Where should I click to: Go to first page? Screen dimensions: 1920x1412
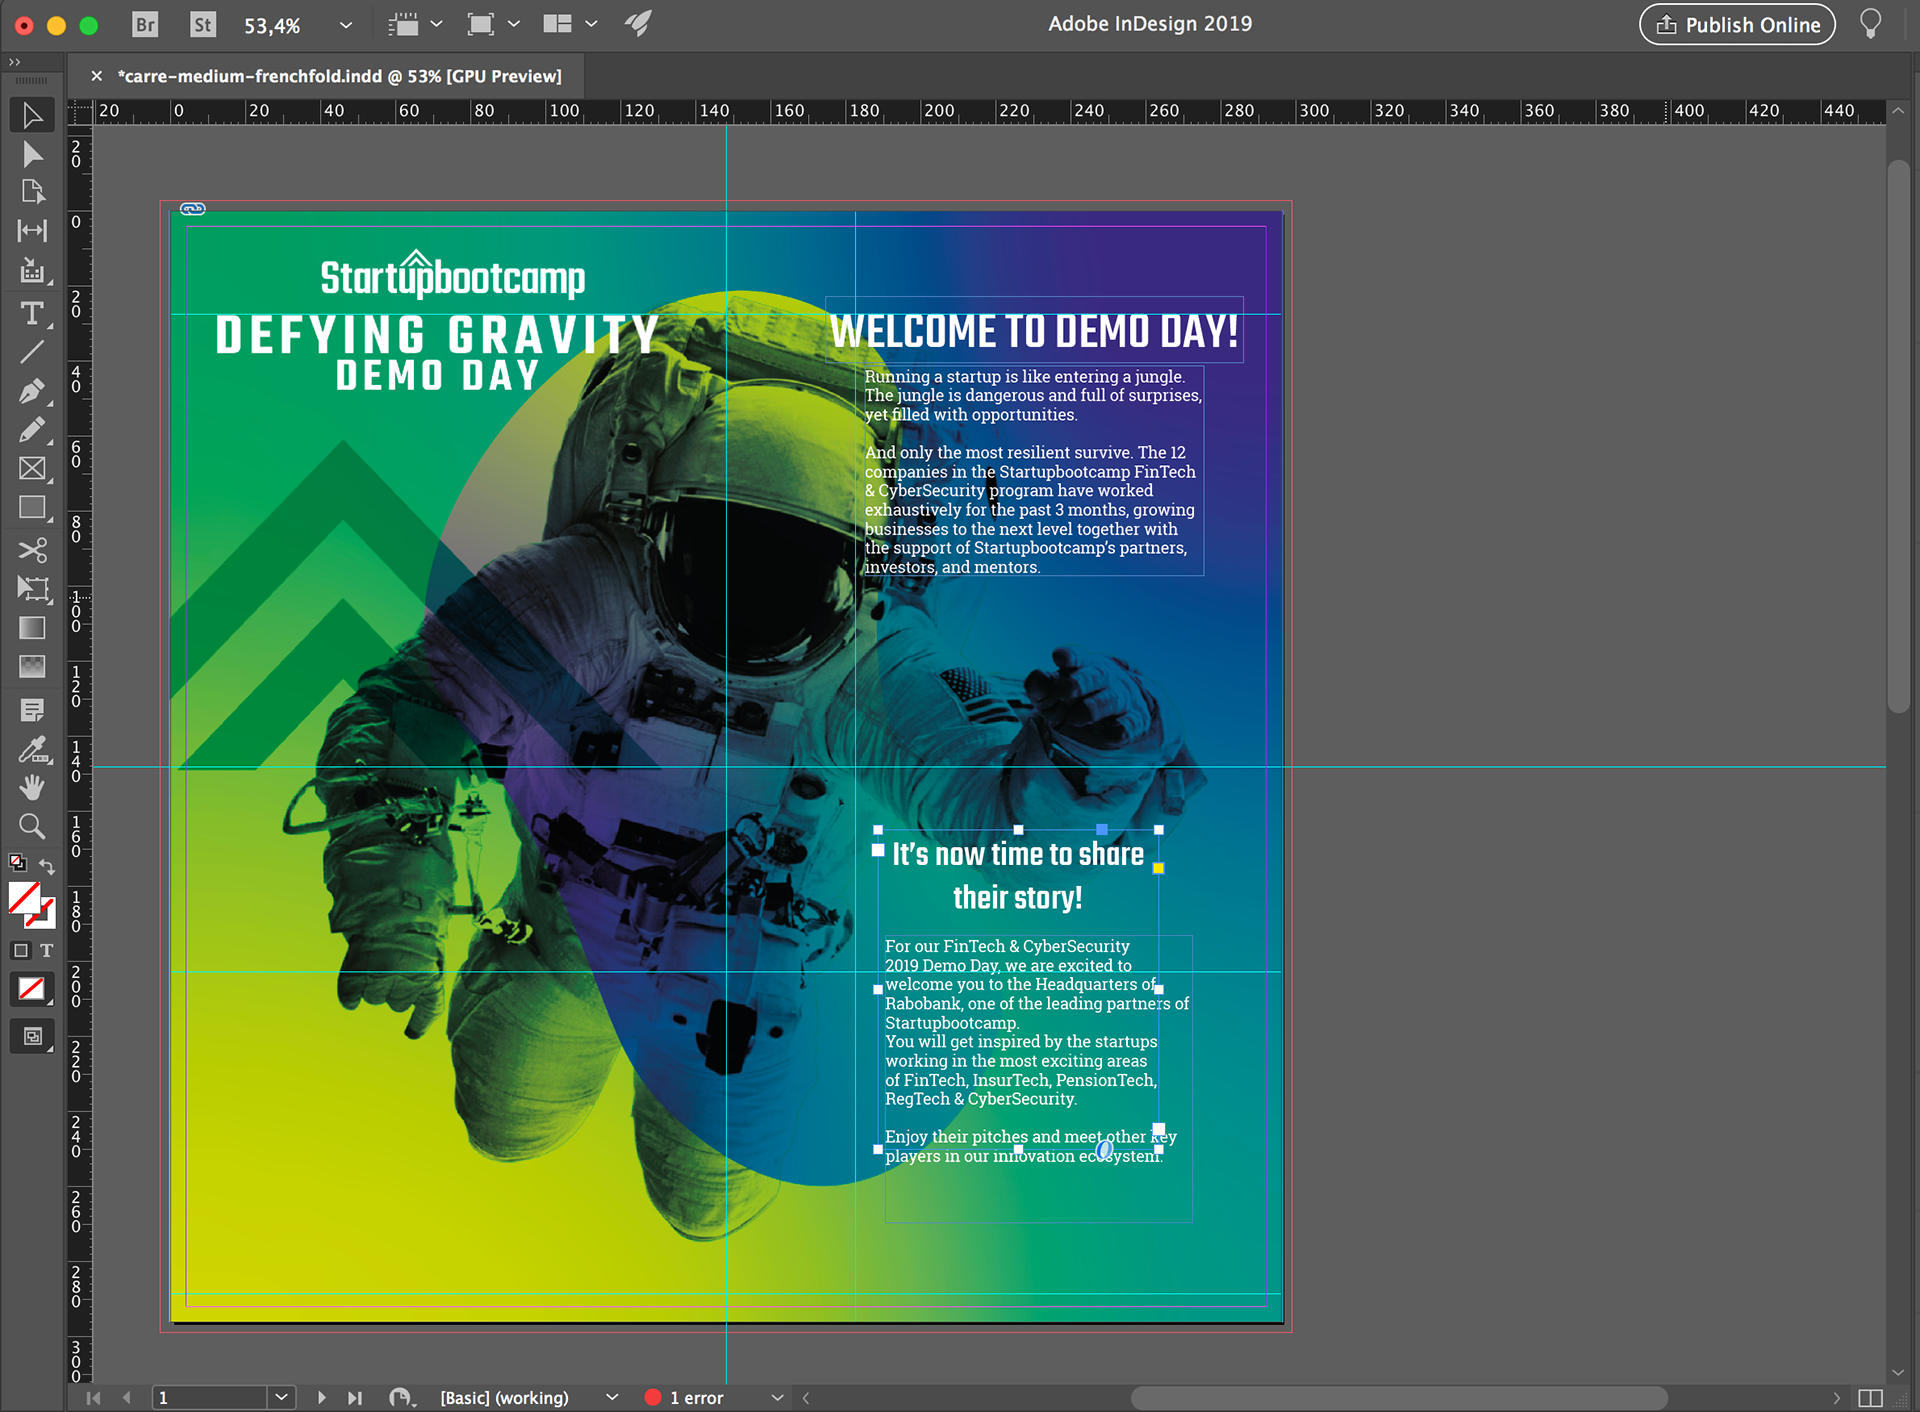pyautogui.click(x=93, y=1397)
